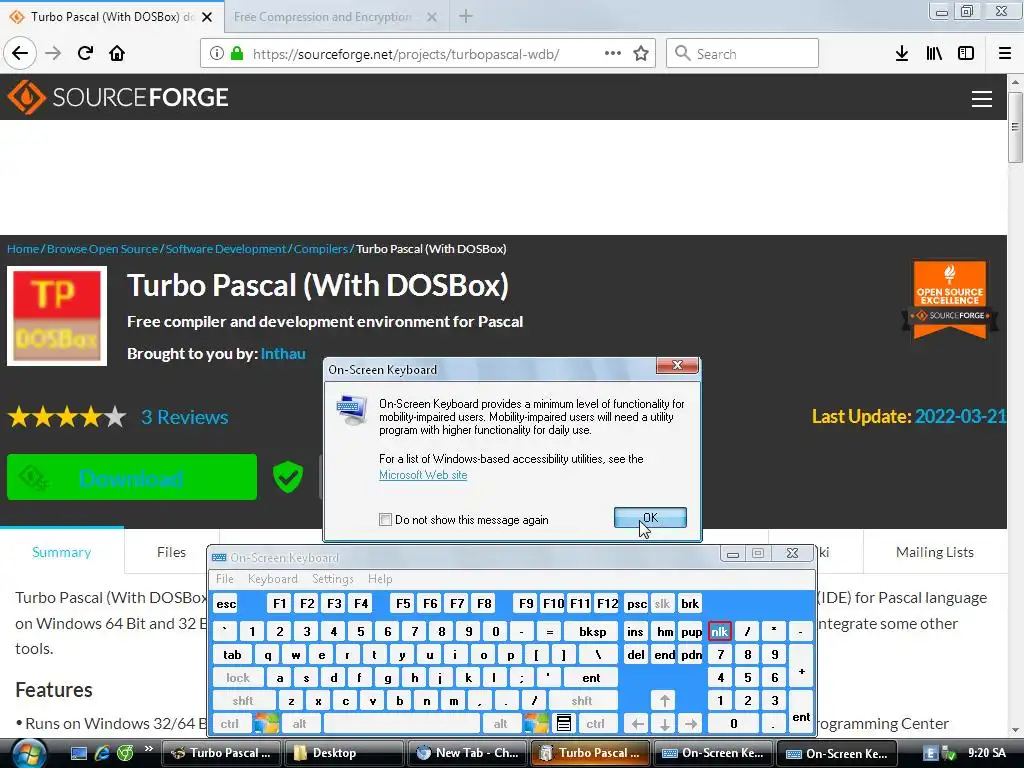The image size is (1024, 768).
Task: Open Software Development breadcrumb link
Action: (226, 249)
